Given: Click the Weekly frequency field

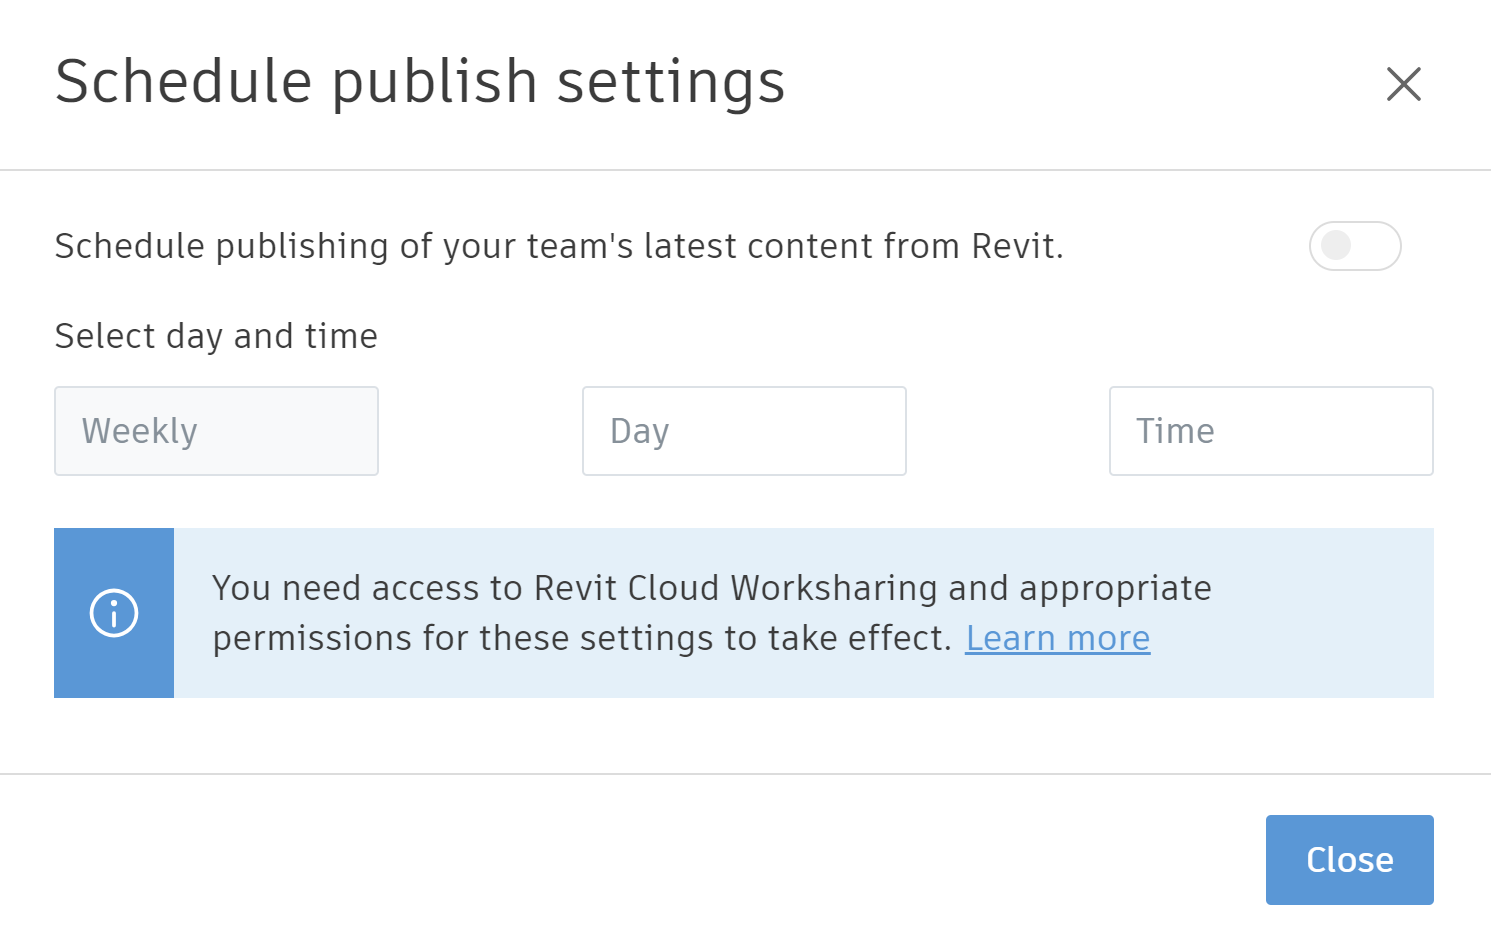Looking at the screenshot, I should [x=216, y=431].
